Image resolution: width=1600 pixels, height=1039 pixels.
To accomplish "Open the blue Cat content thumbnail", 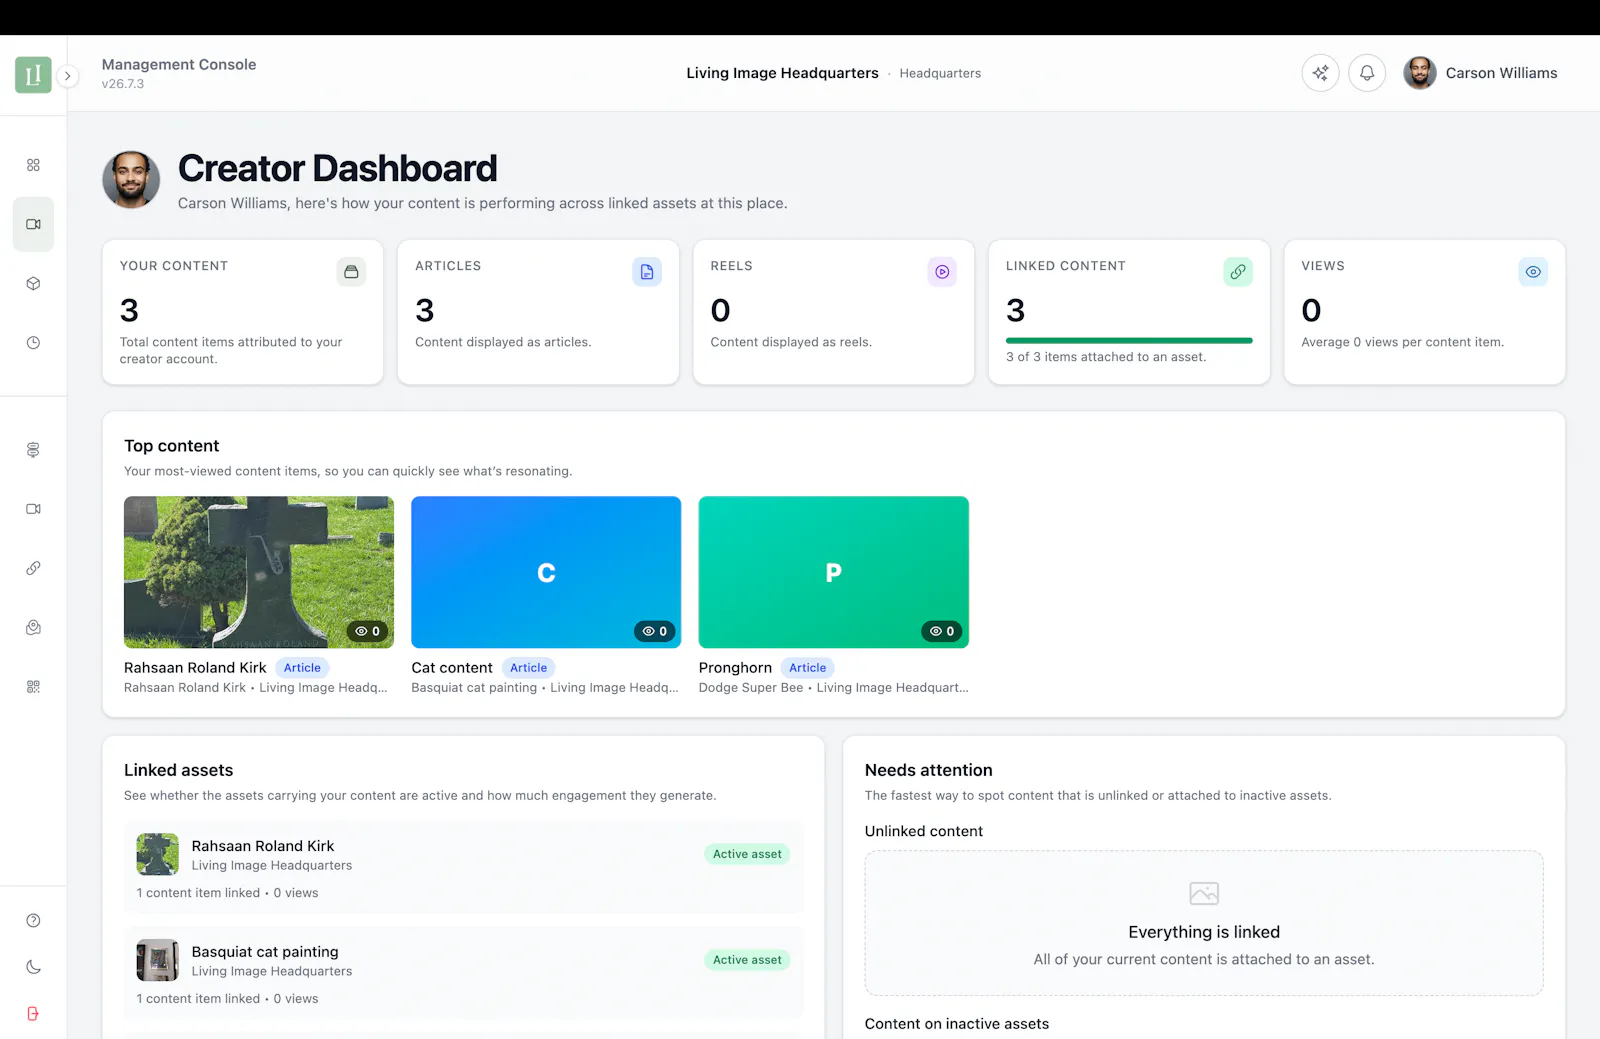I will click(x=546, y=572).
